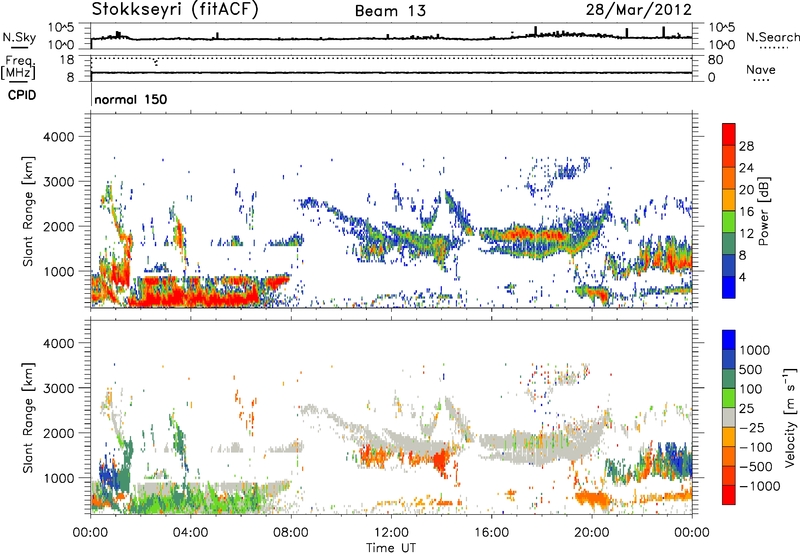This screenshot has height=554, width=800.
Task: Click the date 28/Mar/2012
Action: coord(639,10)
